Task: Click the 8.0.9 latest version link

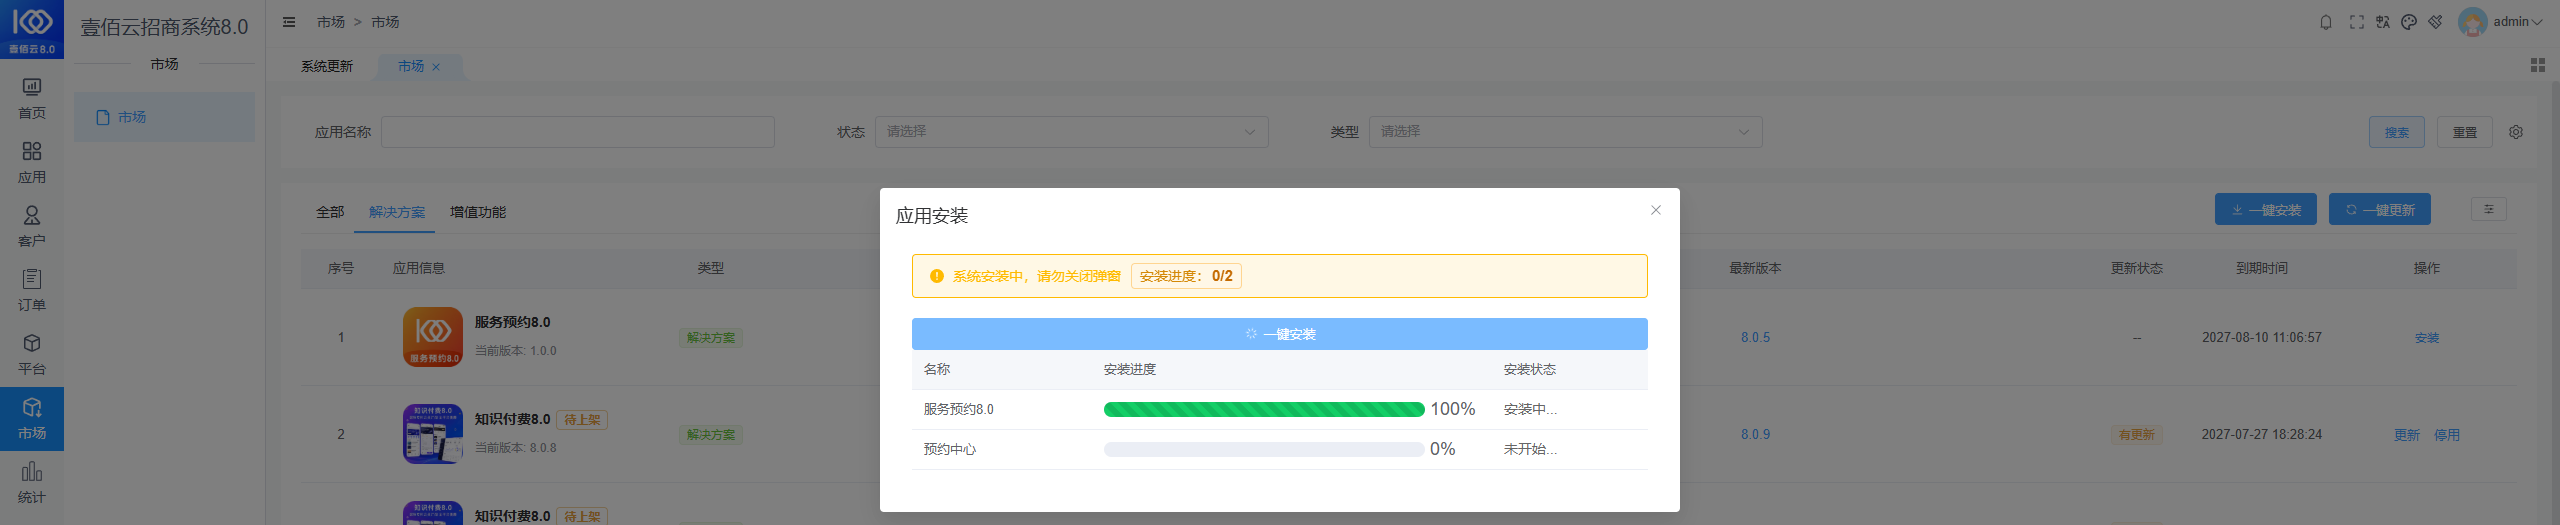Action: (x=1755, y=435)
